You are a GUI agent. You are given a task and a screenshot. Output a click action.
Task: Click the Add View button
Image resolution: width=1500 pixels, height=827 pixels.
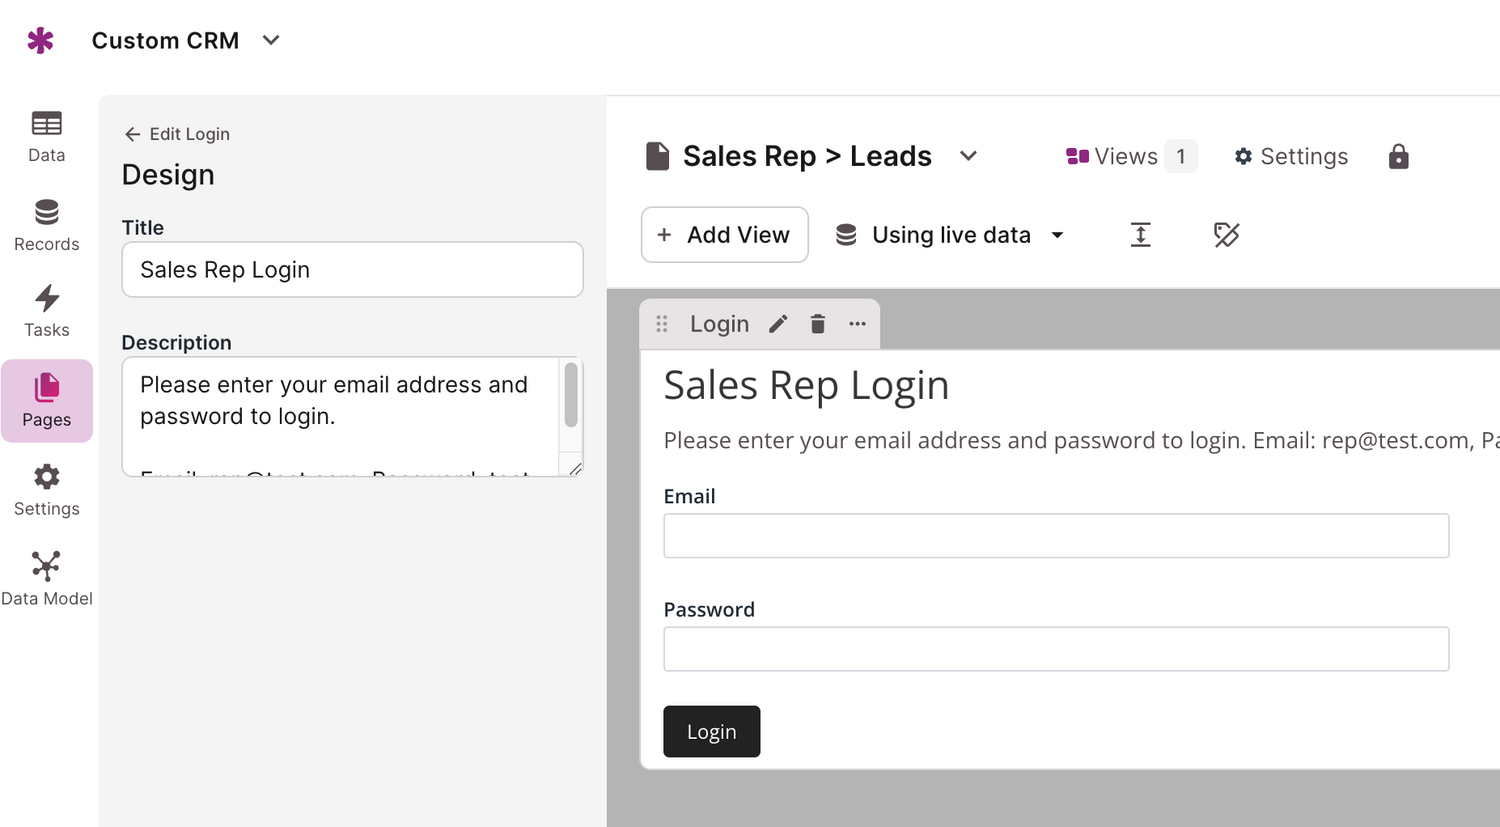pos(724,235)
